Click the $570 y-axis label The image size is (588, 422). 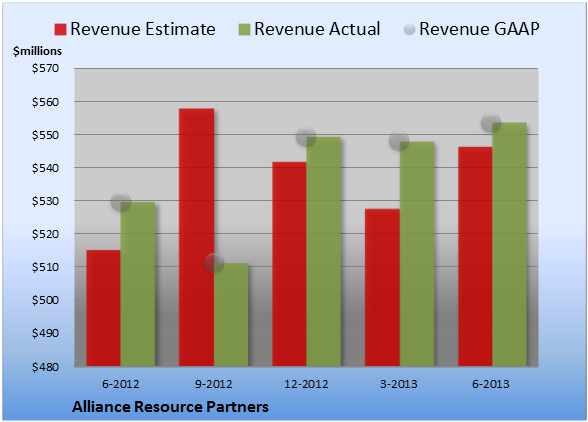coord(45,68)
